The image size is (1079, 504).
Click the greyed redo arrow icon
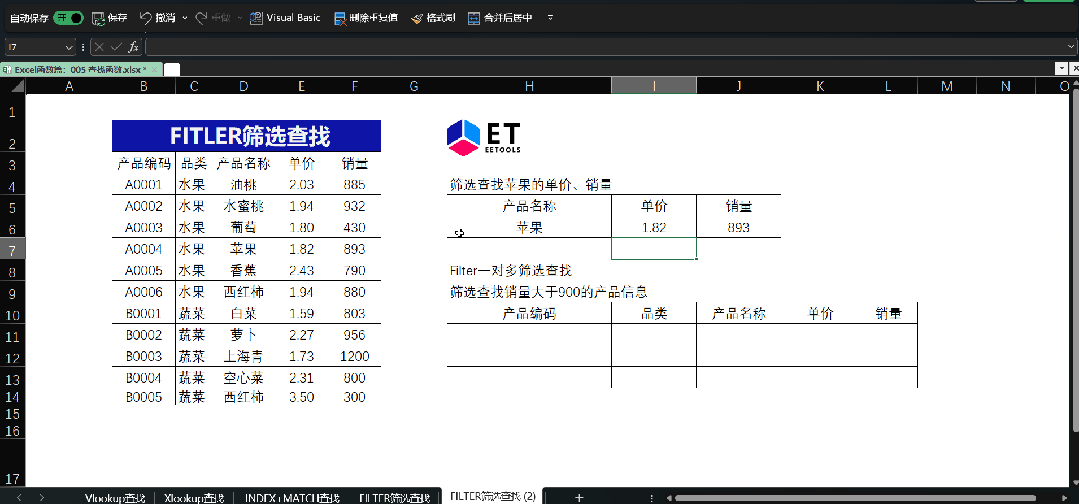click(201, 18)
